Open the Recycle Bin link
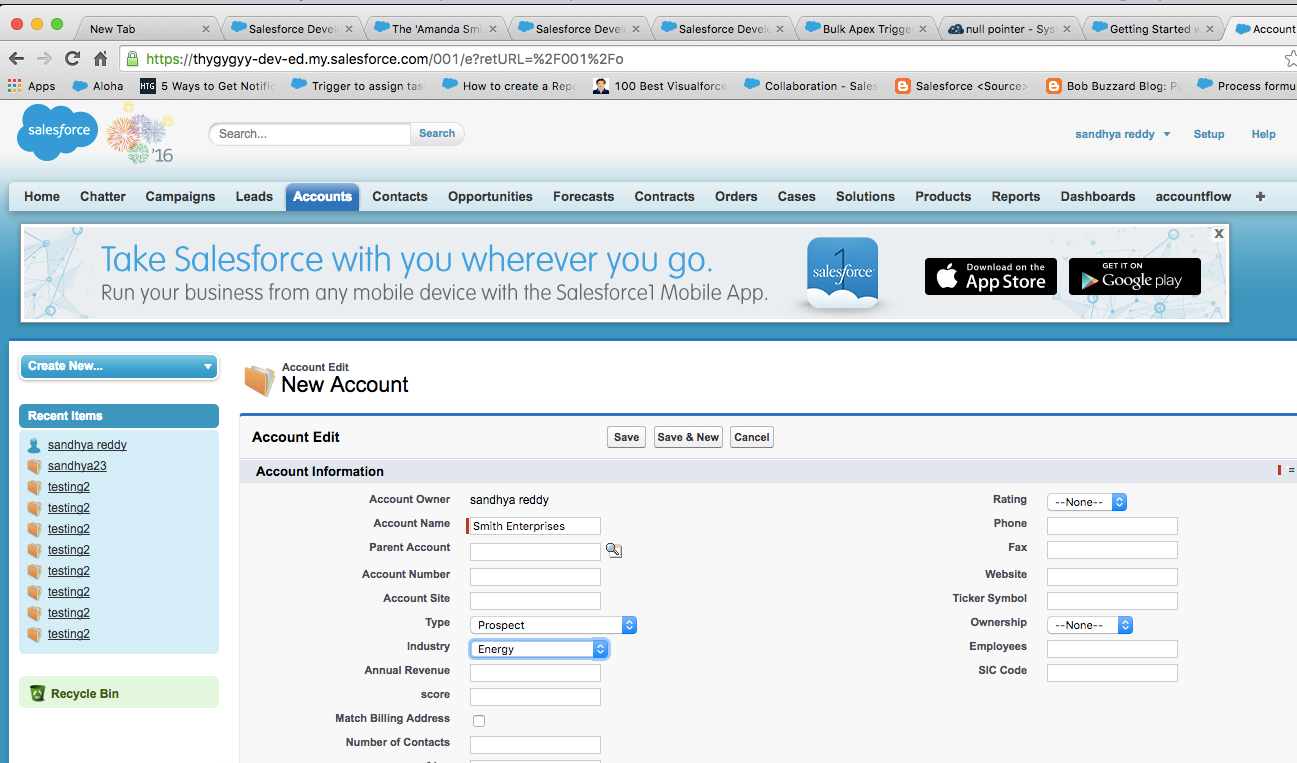1297x763 pixels. tap(85, 693)
